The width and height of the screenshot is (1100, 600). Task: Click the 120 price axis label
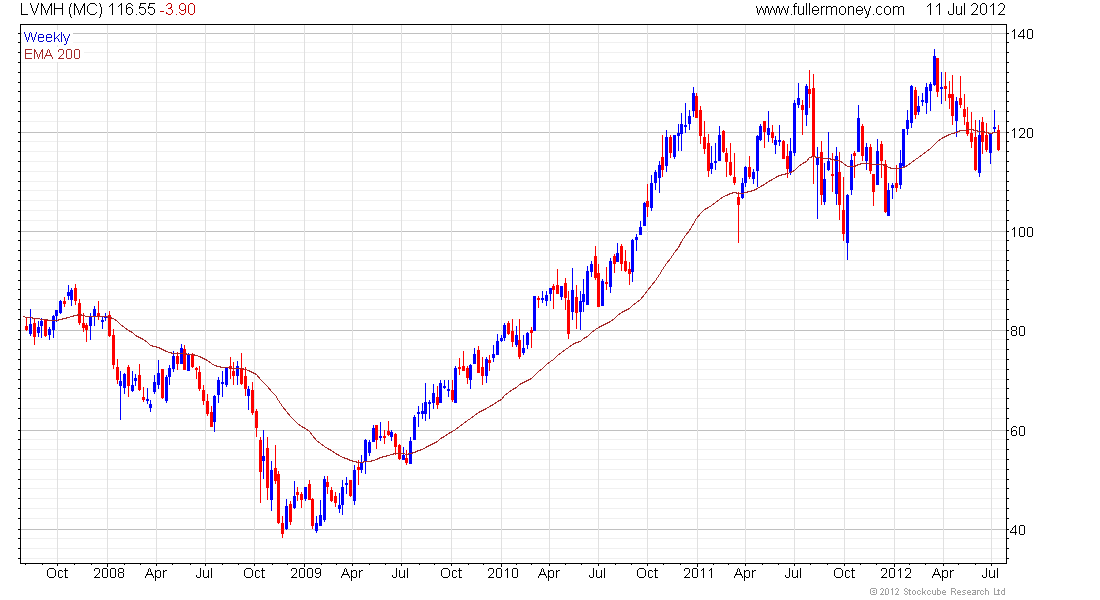coord(1021,133)
